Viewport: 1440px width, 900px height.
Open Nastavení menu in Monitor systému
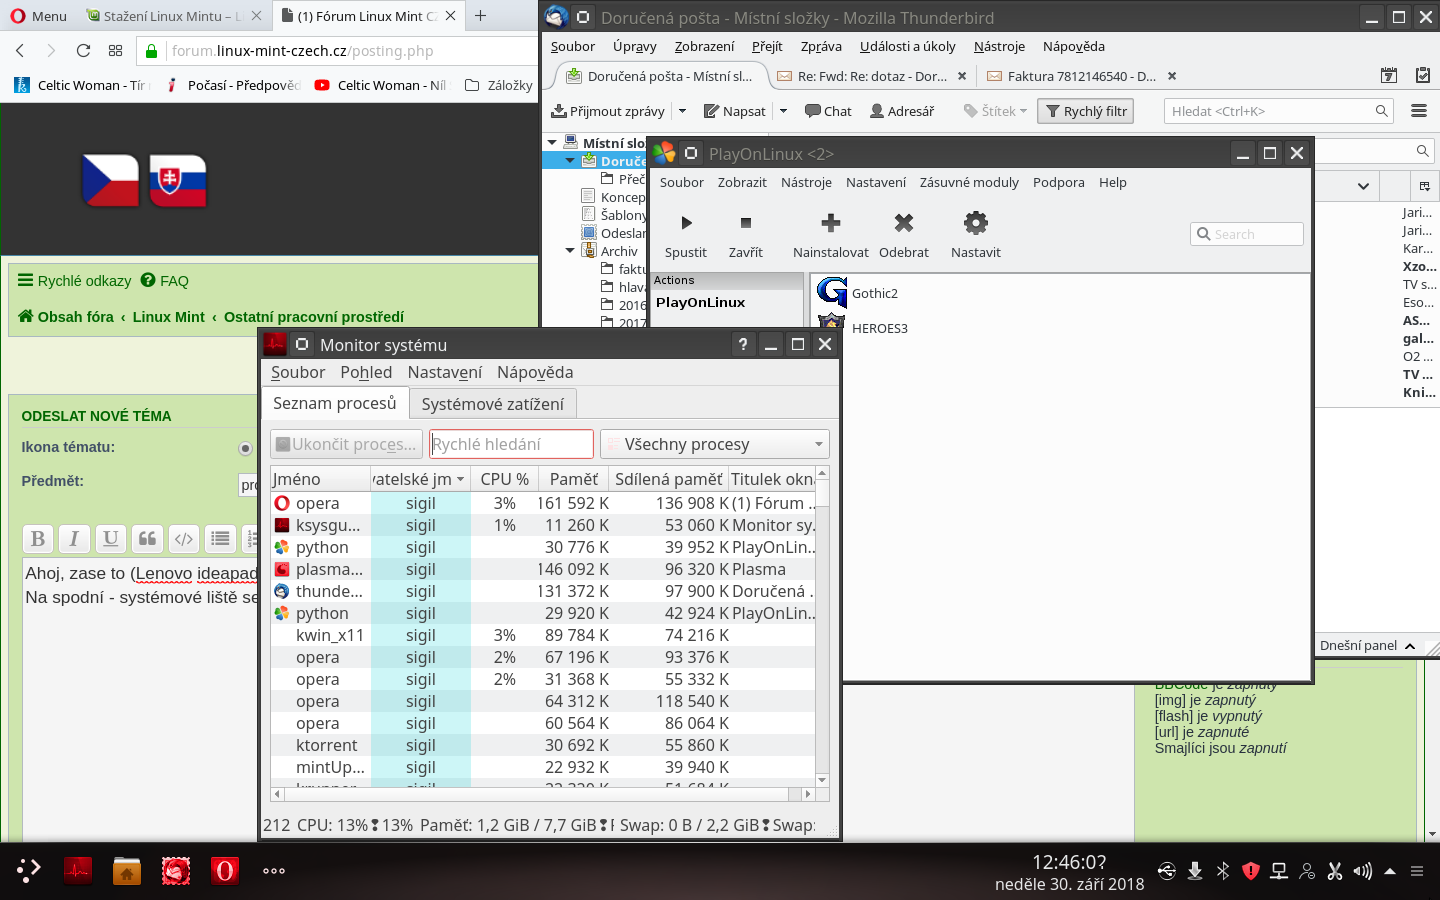(x=444, y=372)
